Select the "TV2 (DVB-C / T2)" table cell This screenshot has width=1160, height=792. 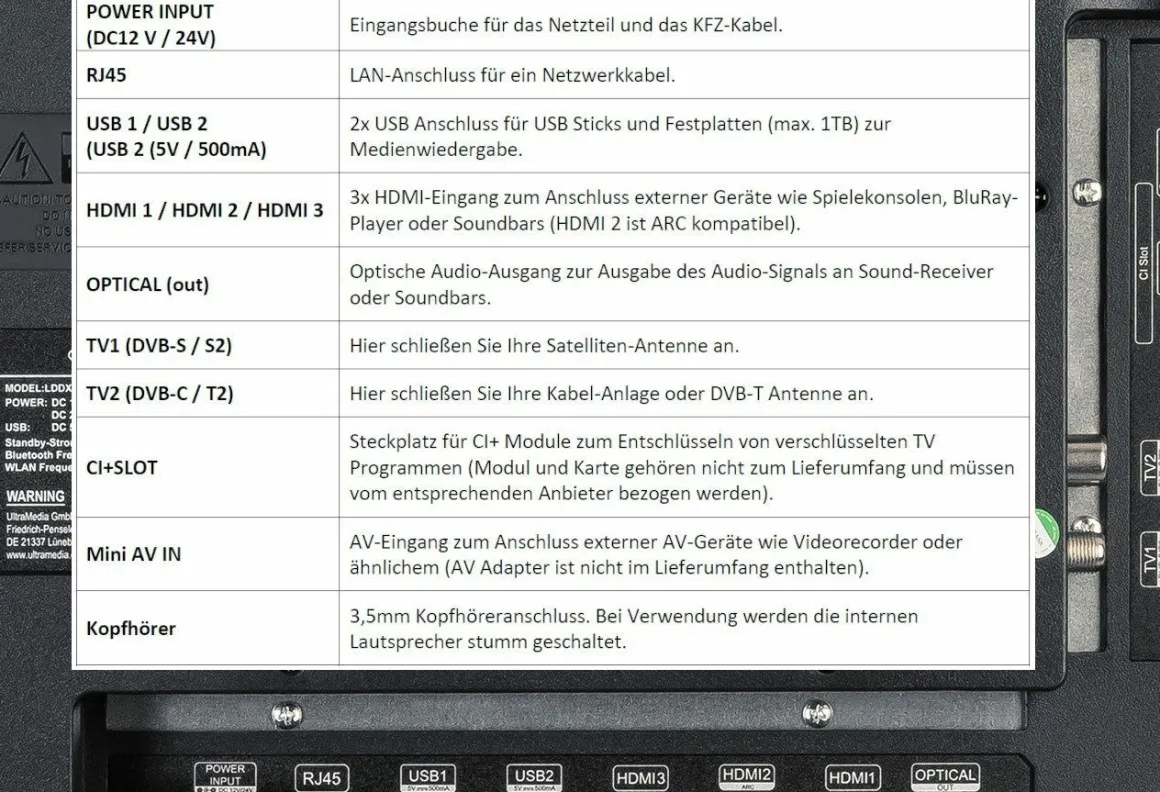[x=208, y=393]
